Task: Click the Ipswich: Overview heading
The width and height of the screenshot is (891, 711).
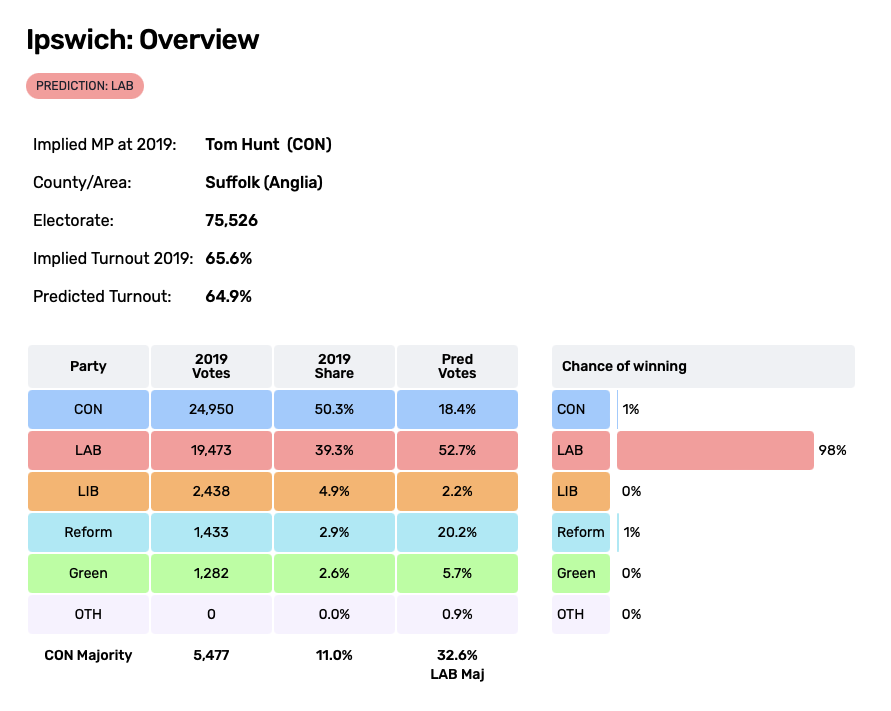Action: tap(143, 40)
